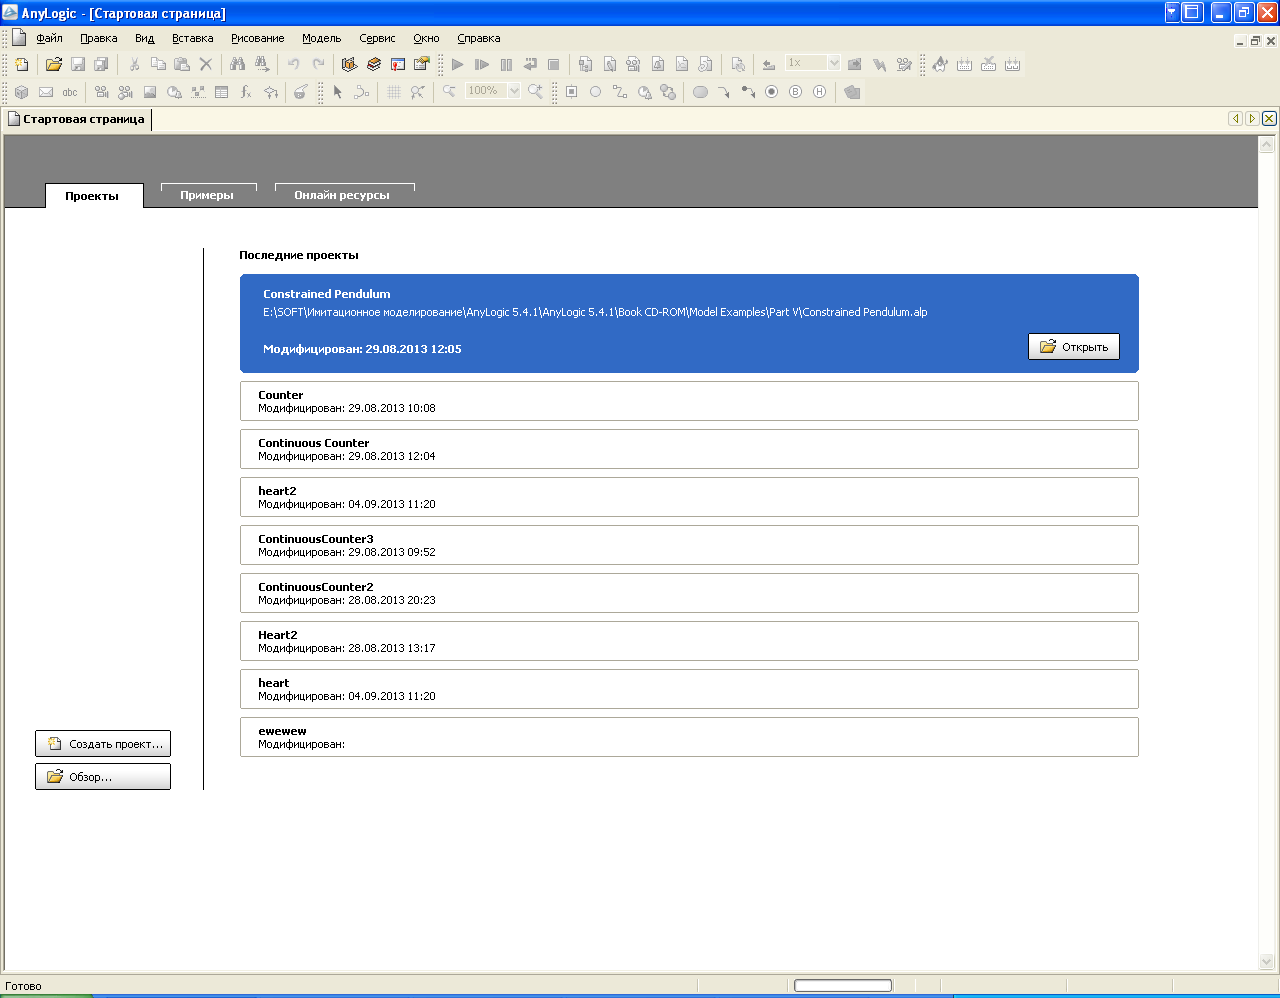
Task: Click the fx function icon
Action: (246, 92)
